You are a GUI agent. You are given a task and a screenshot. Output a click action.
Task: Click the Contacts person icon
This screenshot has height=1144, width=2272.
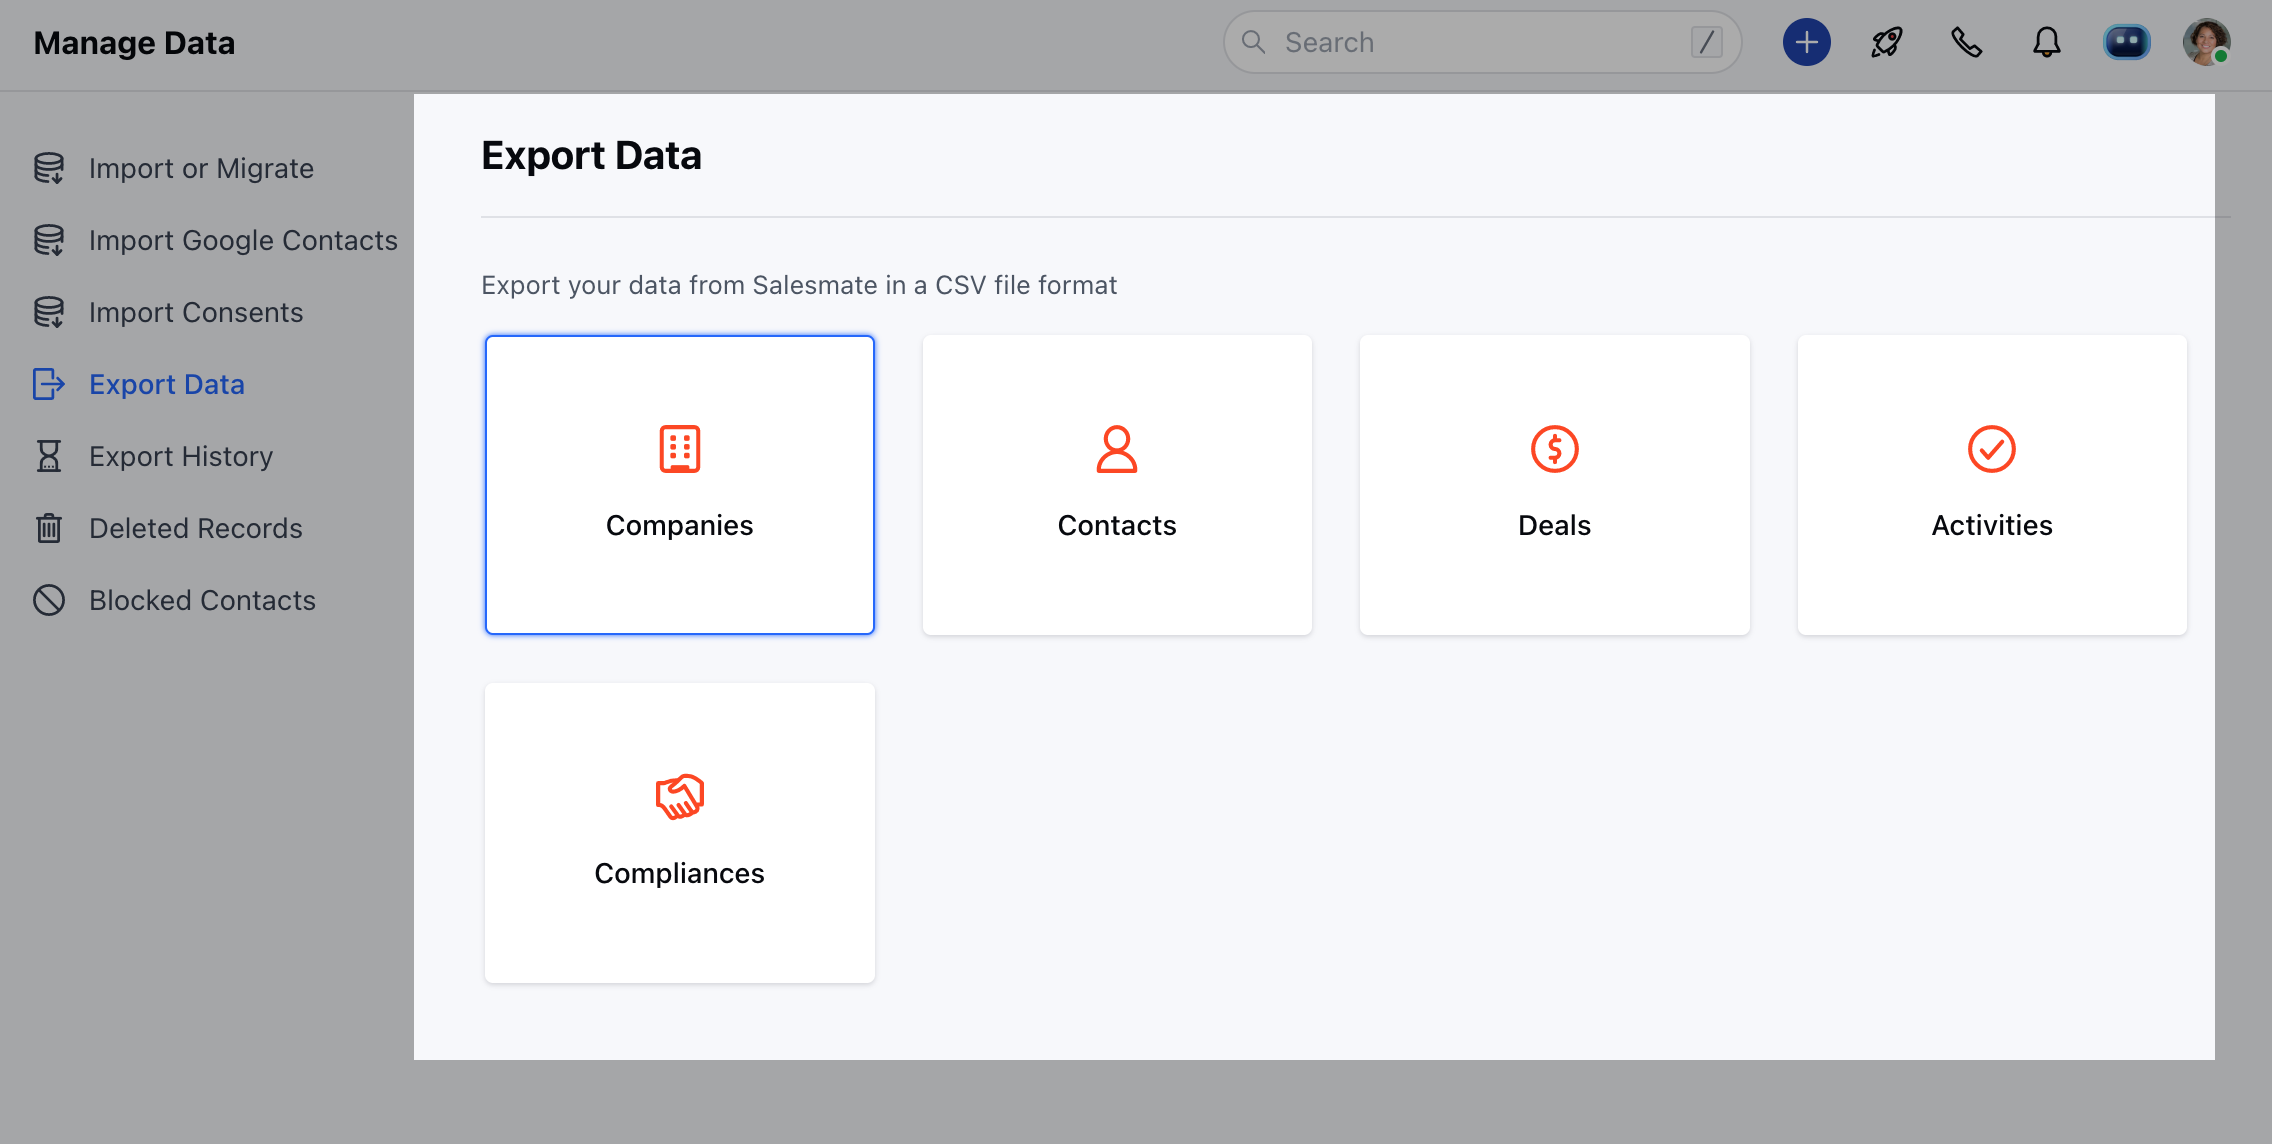click(x=1117, y=449)
